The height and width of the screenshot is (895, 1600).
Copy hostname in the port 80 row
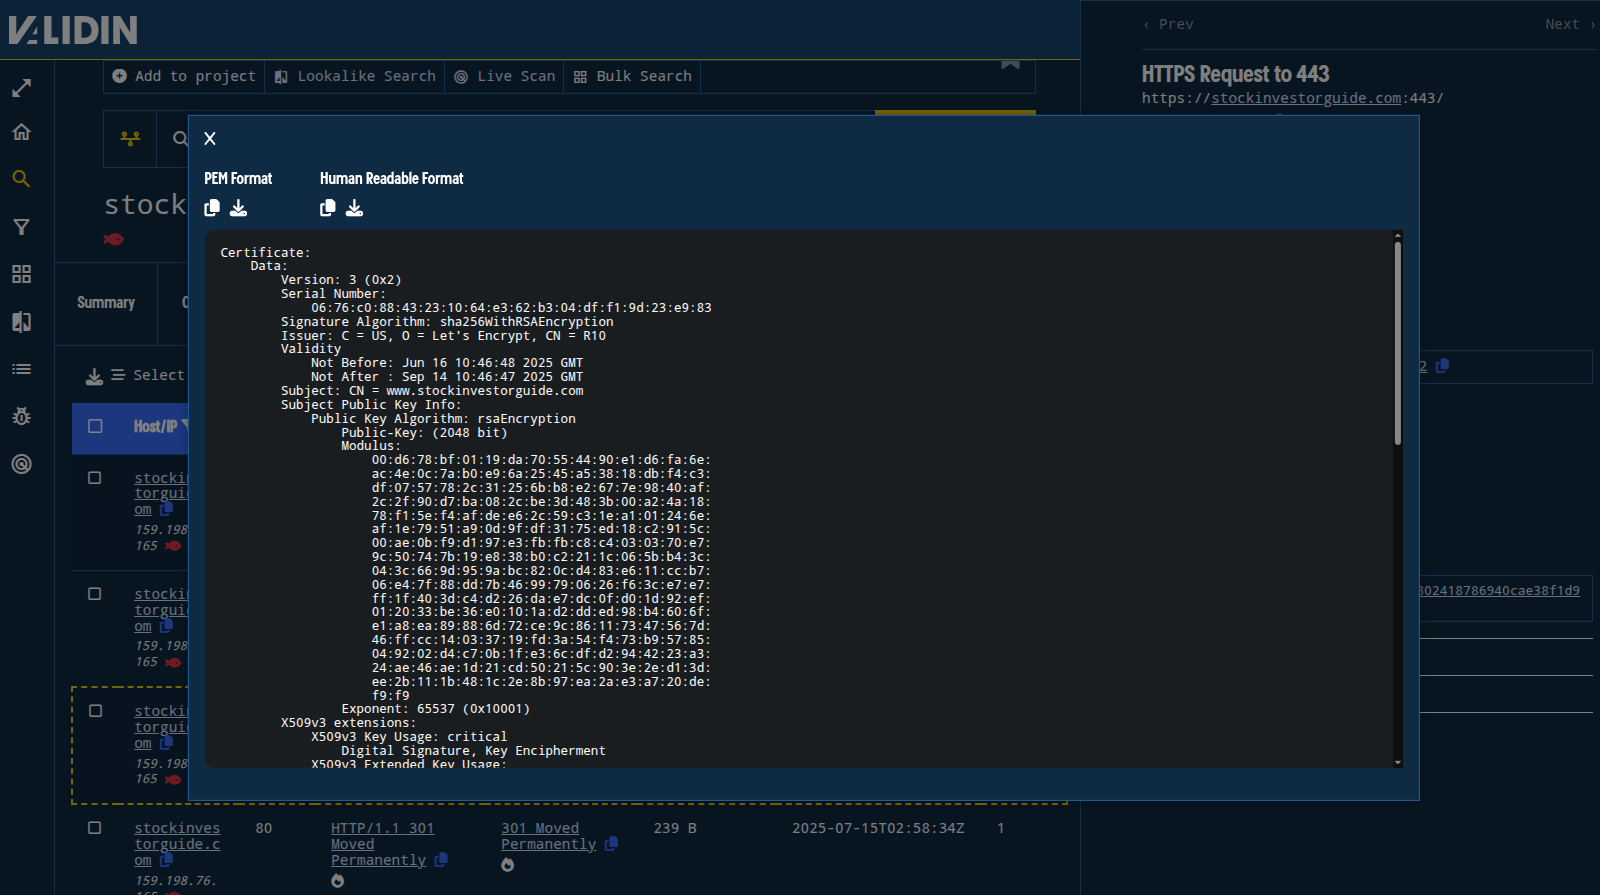pyautogui.click(x=166, y=860)
